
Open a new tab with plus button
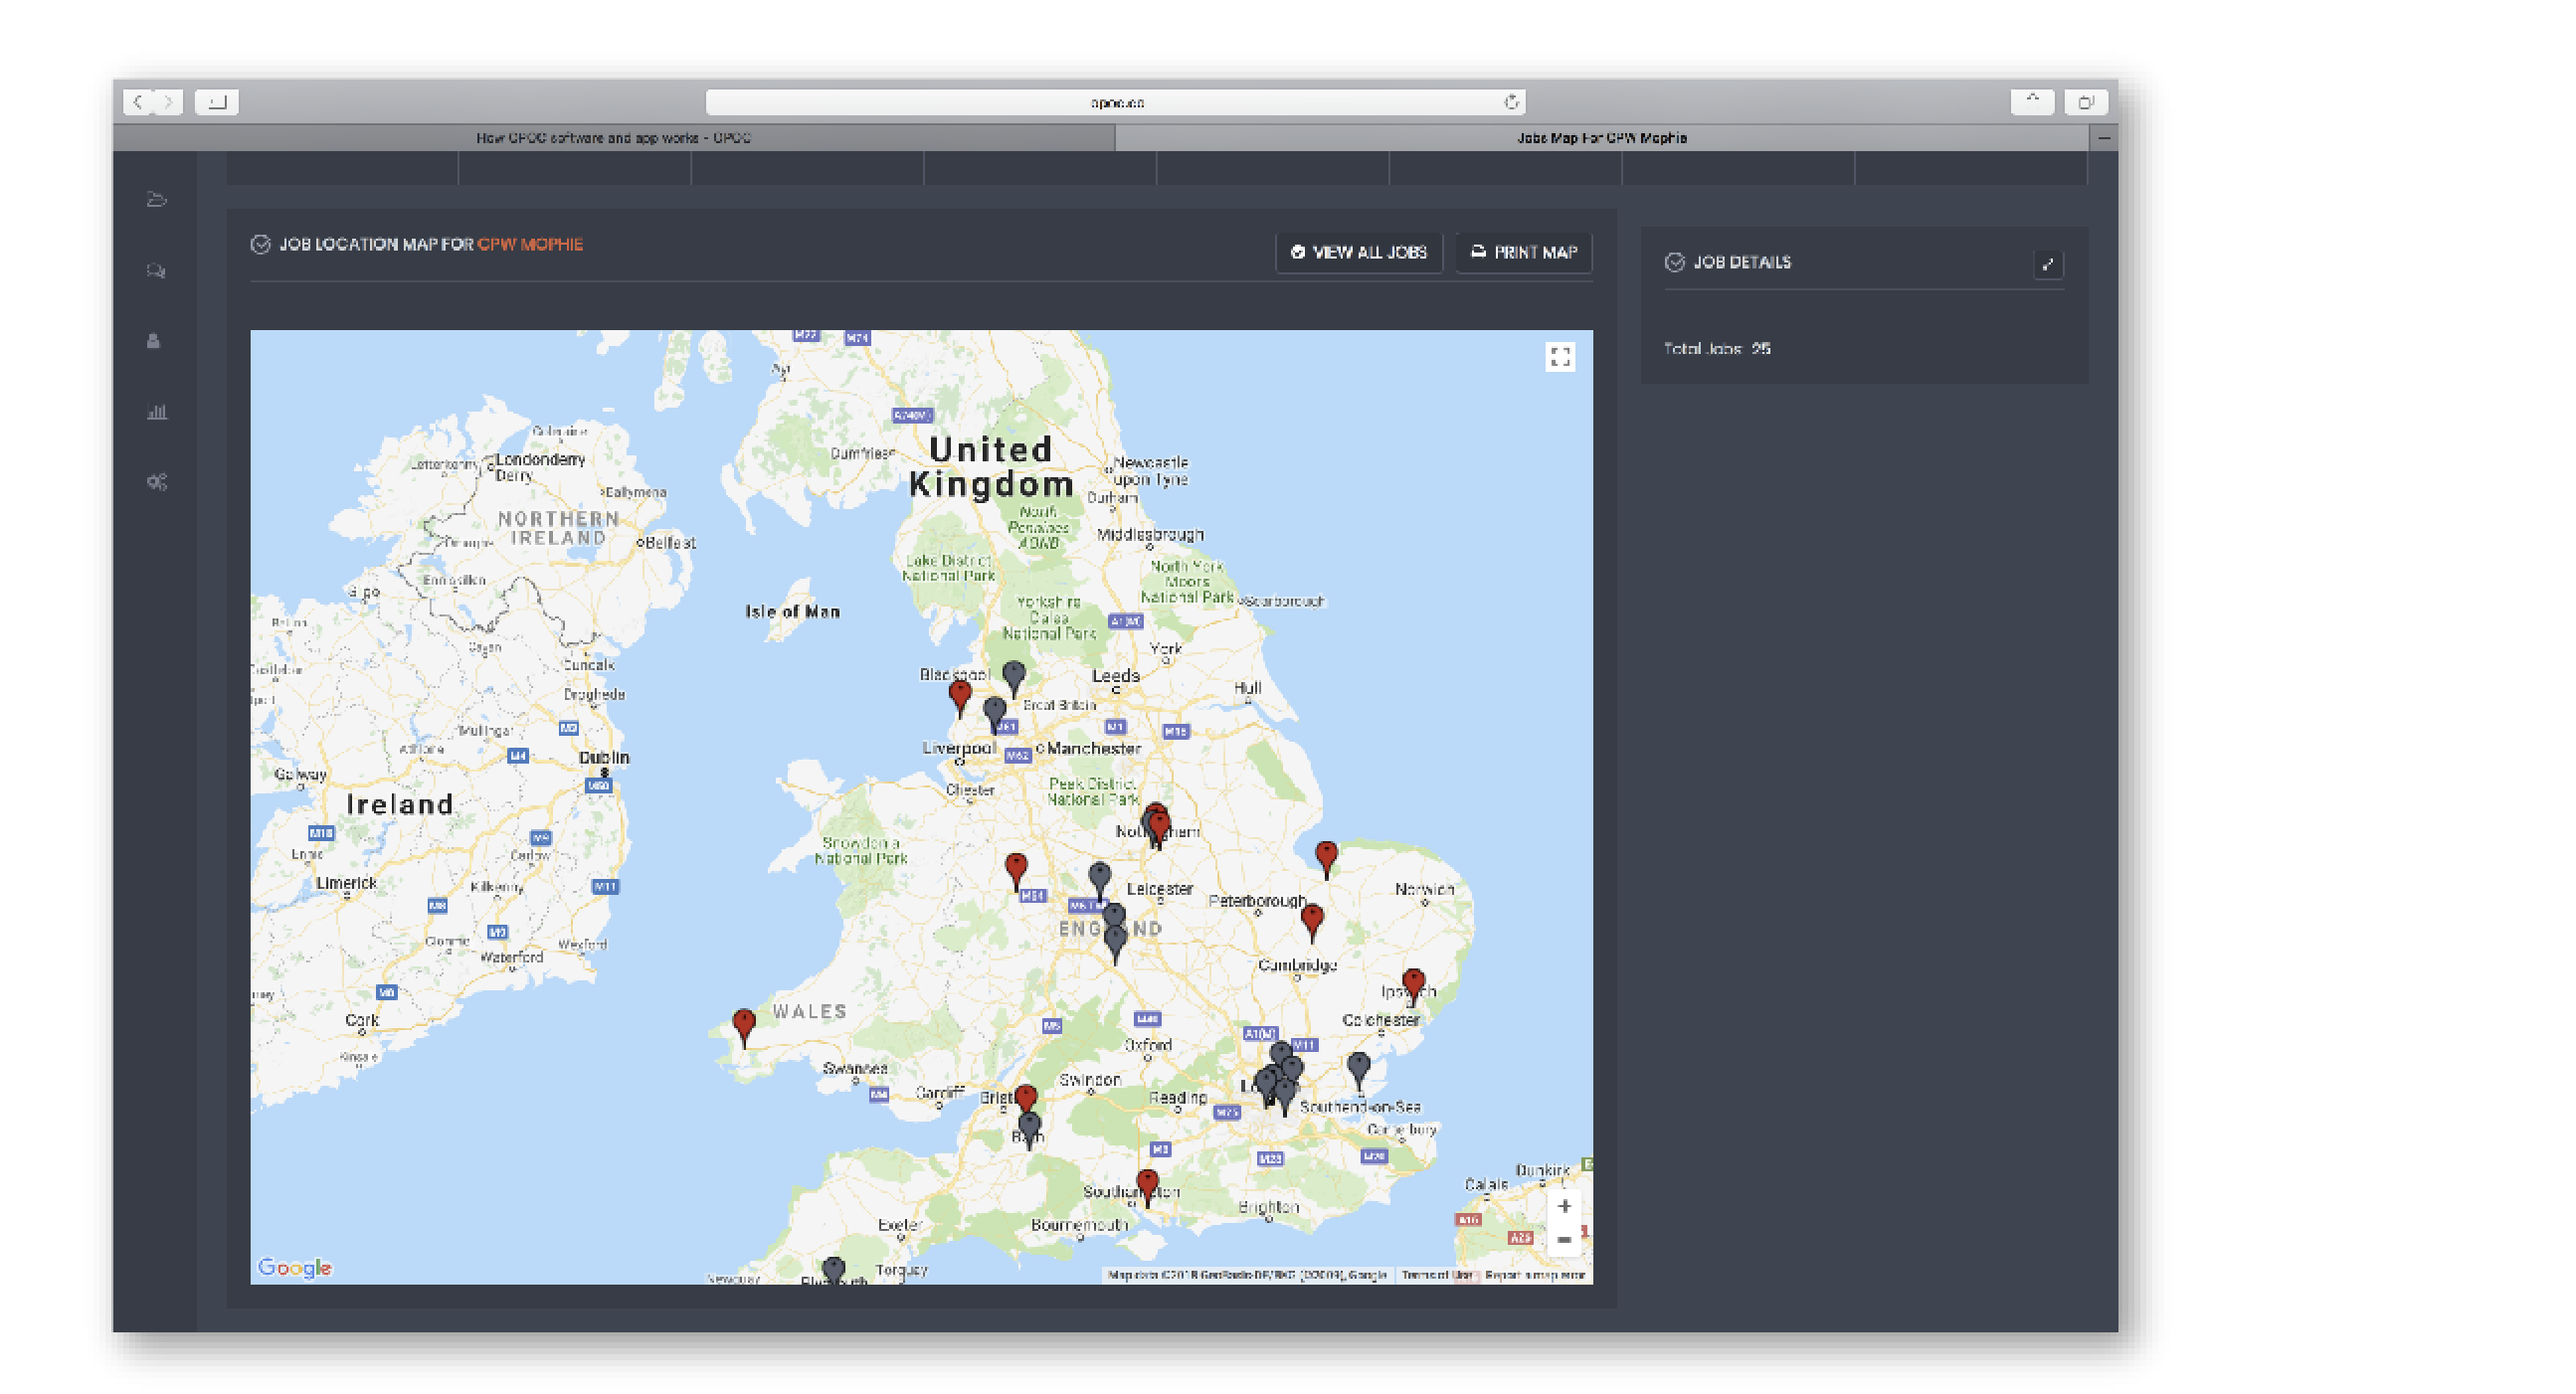(2103, 138)
